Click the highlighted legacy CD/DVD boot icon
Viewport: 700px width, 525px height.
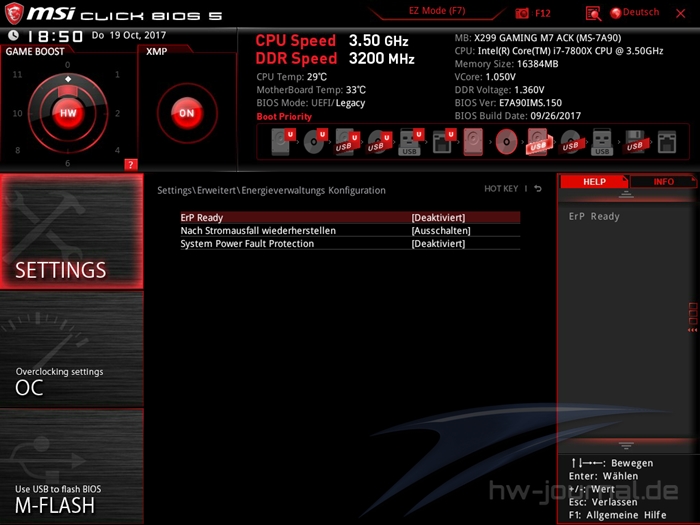point(506,142)
